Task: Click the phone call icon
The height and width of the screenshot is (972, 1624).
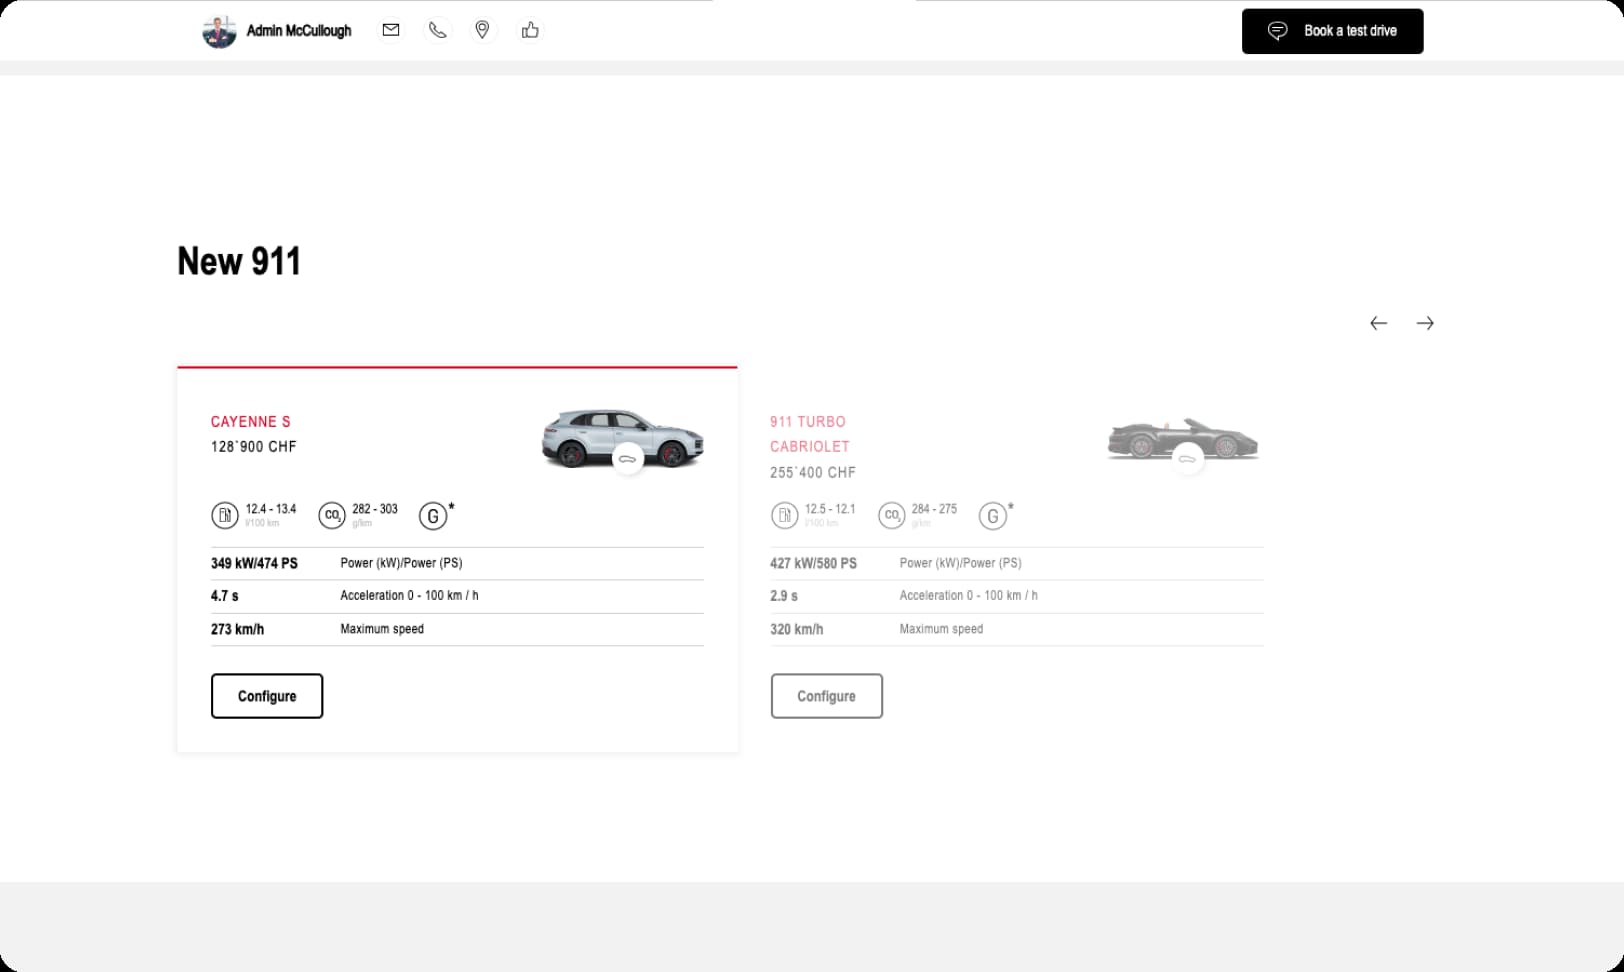Action: coord(437,30)
